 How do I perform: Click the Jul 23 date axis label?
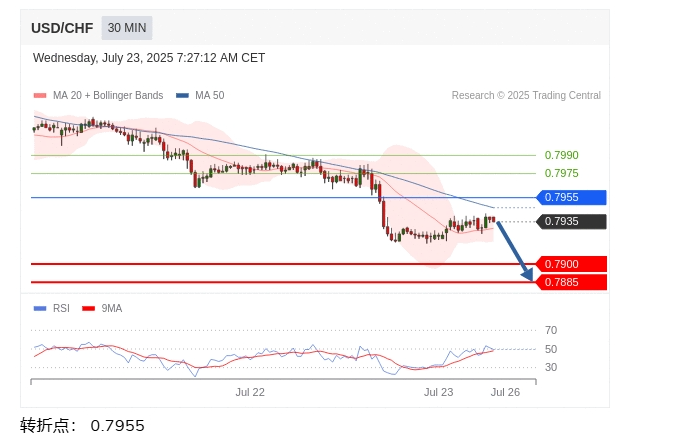pos(438,392)
